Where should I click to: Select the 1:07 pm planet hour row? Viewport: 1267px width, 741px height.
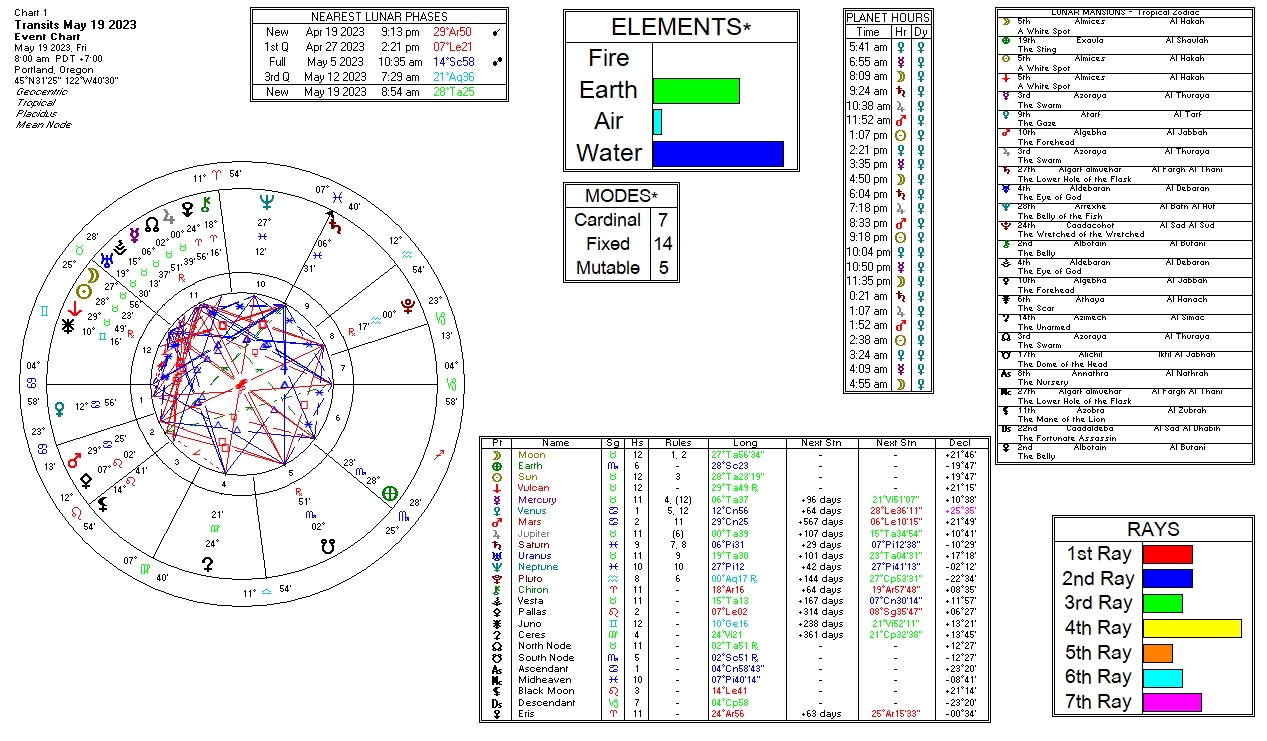888,135
